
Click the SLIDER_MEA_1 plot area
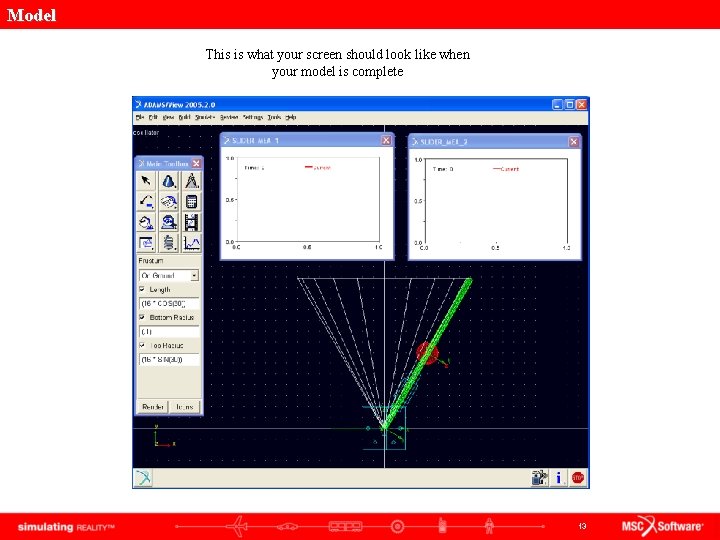pyautogui.click(x=307, y=200)
